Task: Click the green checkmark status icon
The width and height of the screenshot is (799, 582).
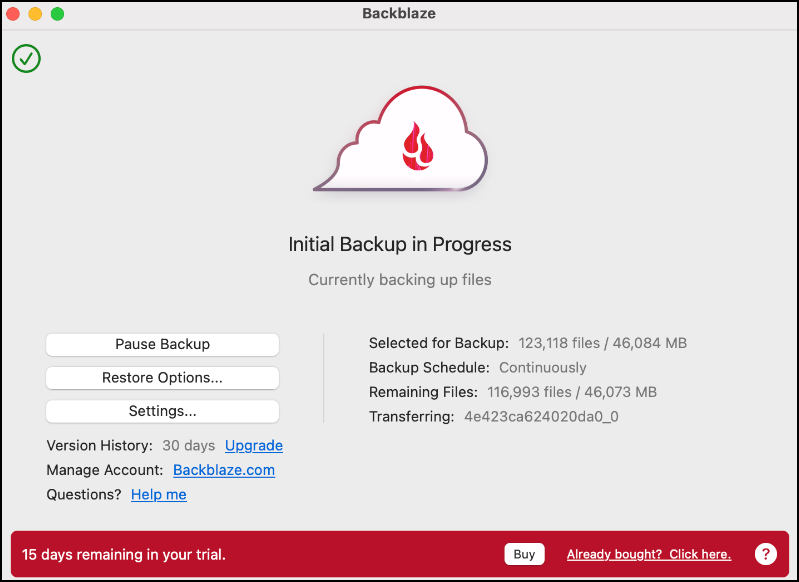Action: (26, 59)
